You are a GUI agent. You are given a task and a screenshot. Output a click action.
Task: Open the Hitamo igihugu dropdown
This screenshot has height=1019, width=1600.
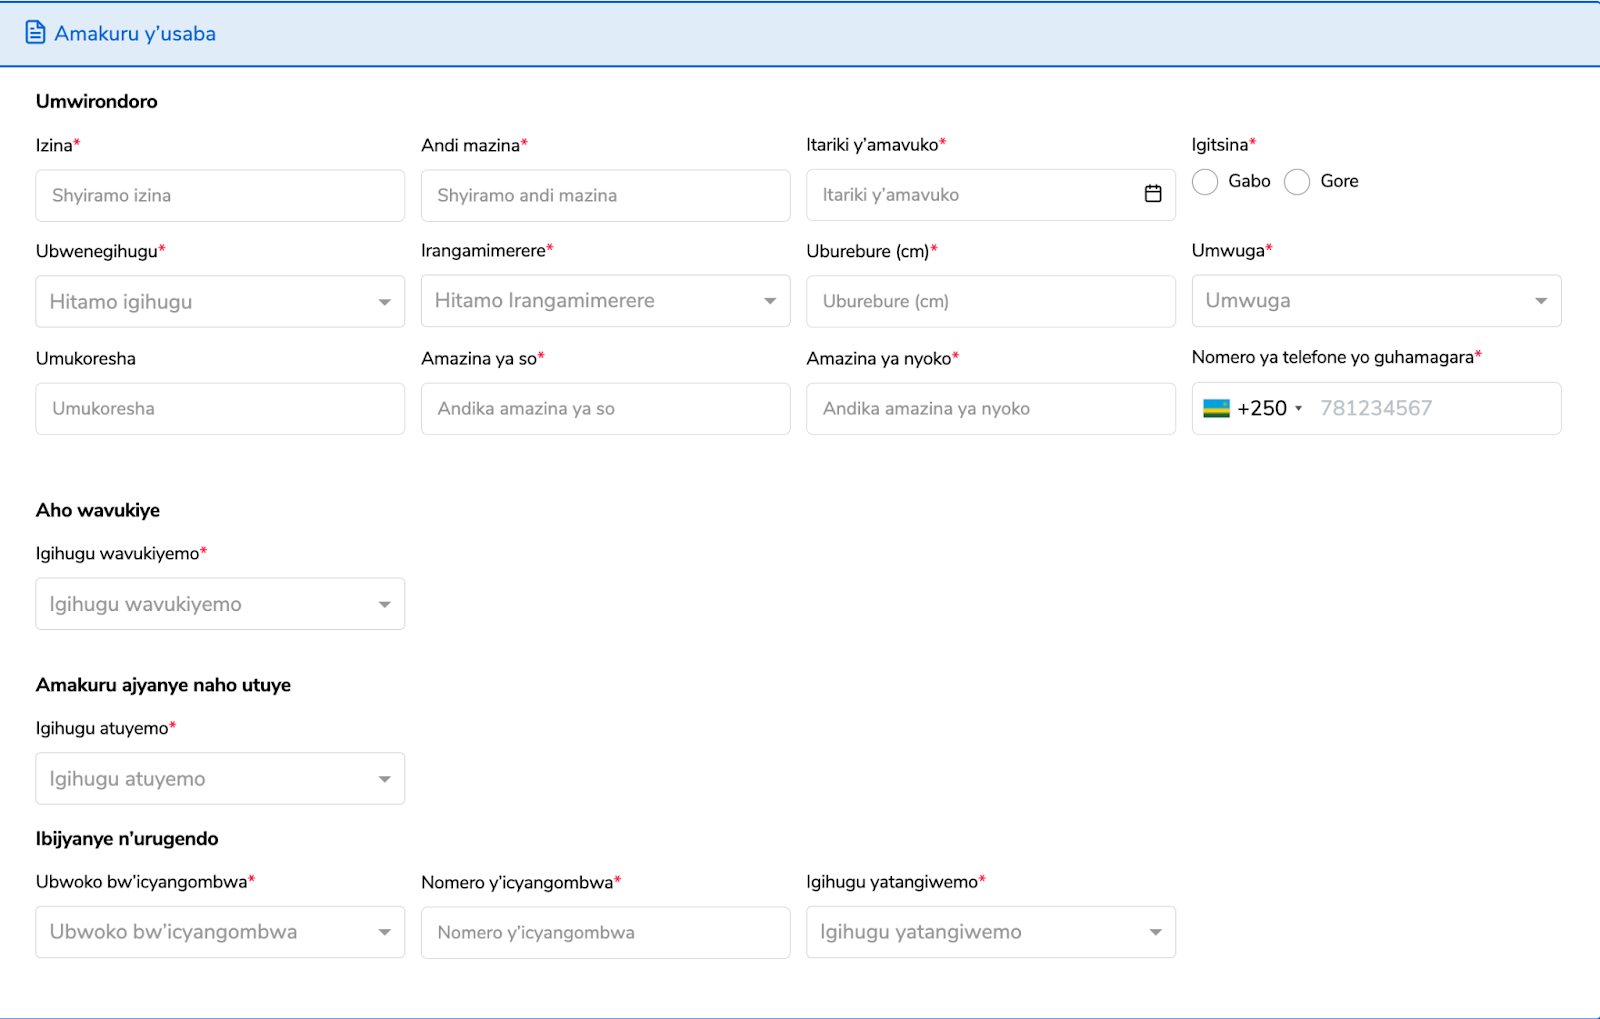[220, 302]
